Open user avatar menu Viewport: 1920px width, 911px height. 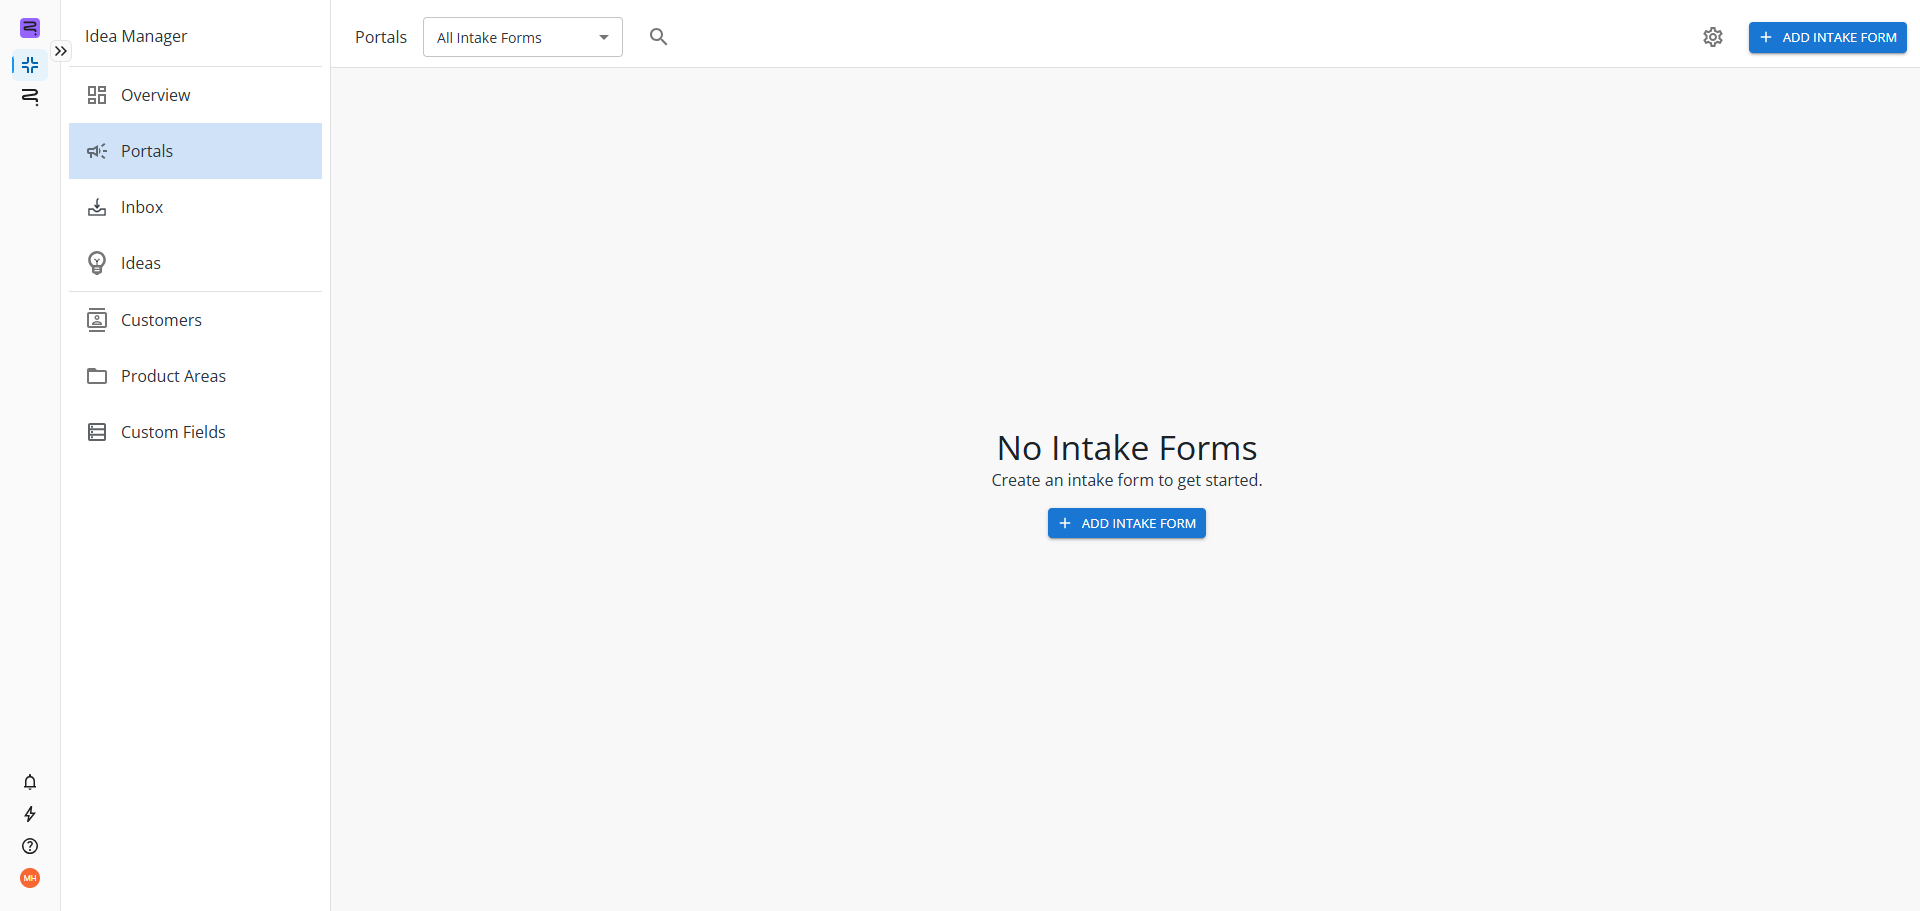30,878
